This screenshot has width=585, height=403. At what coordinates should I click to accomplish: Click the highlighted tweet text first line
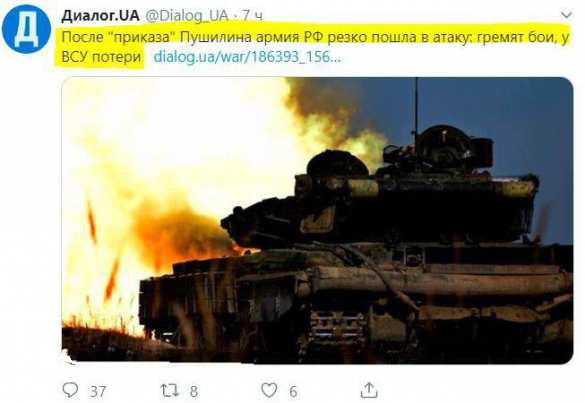pyautogui.click(x=315, y=37)
